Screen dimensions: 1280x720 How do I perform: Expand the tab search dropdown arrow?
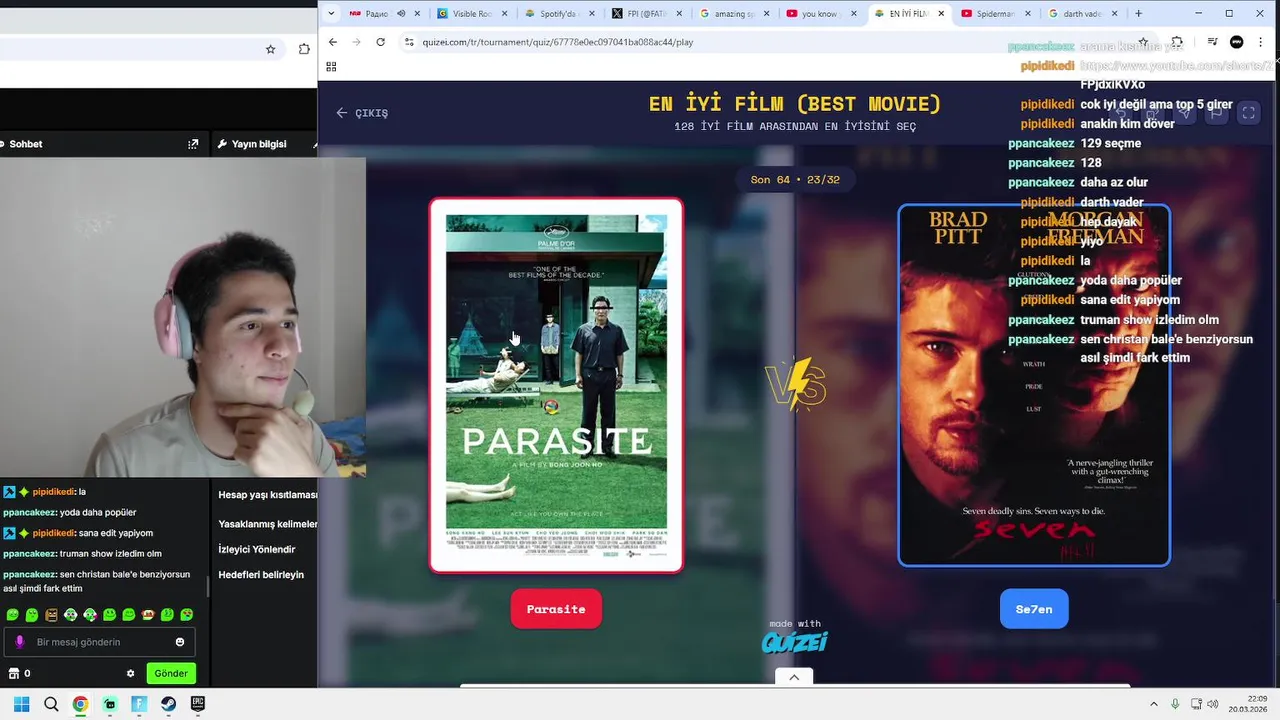pos(331,14)
